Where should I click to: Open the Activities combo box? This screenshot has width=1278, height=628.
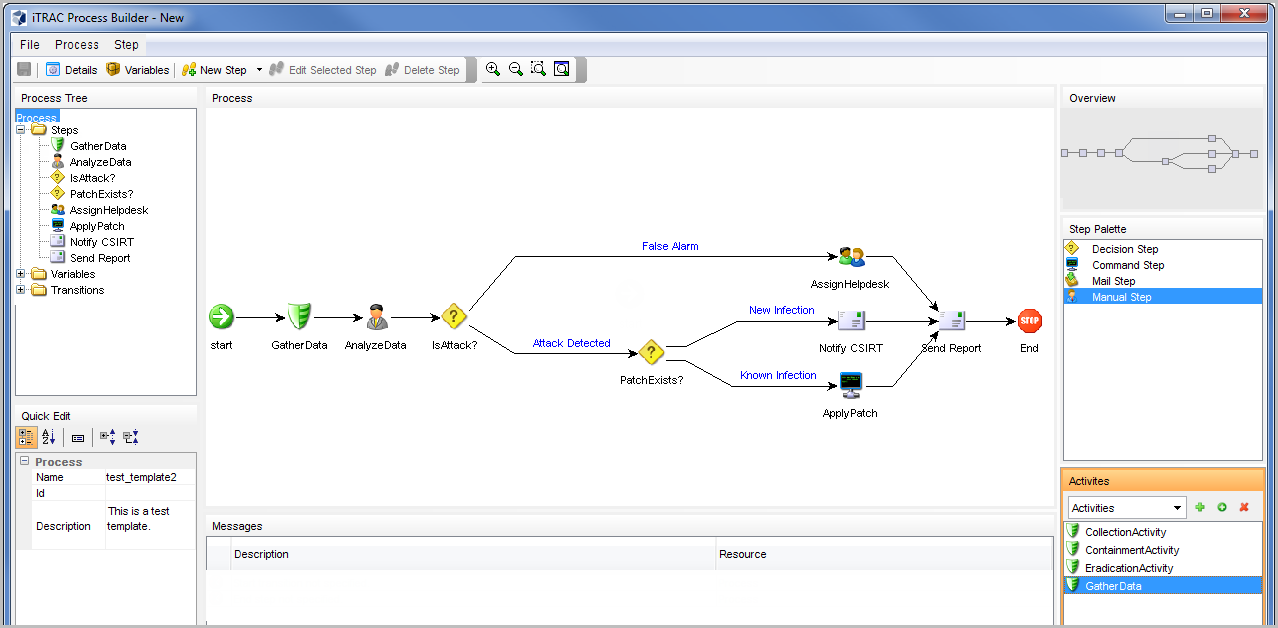[1126, 508]
